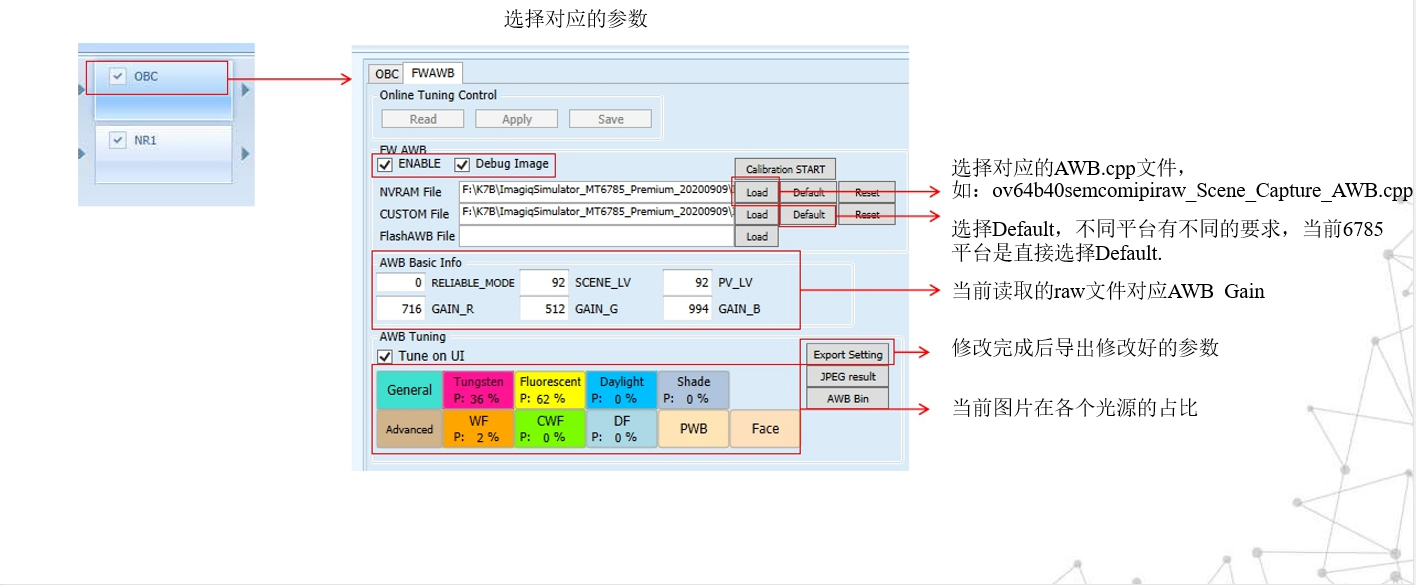Open the Face tuning panel

(x=764, y=428)
